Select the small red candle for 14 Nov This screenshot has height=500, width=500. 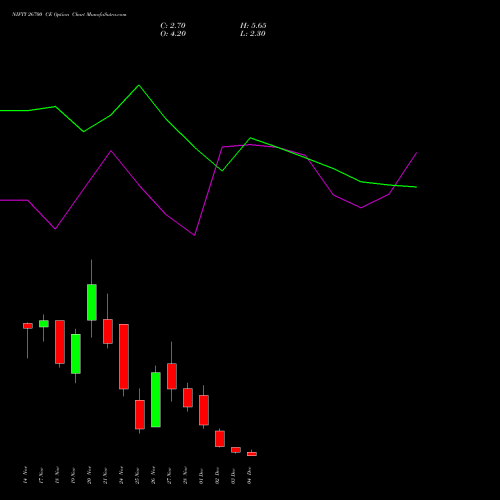(28, 326)
